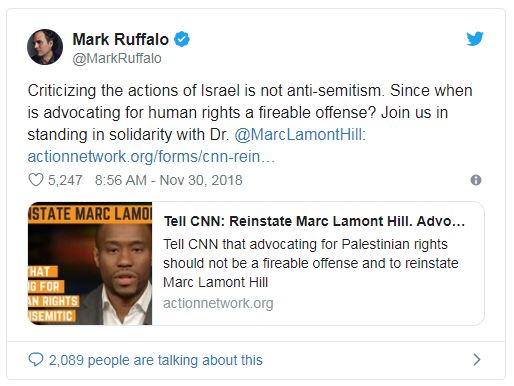Image resolution: width=514 pixels, height=386 pixels.
Task: Click the blue verified badge
Action: (x=182, y=39)
